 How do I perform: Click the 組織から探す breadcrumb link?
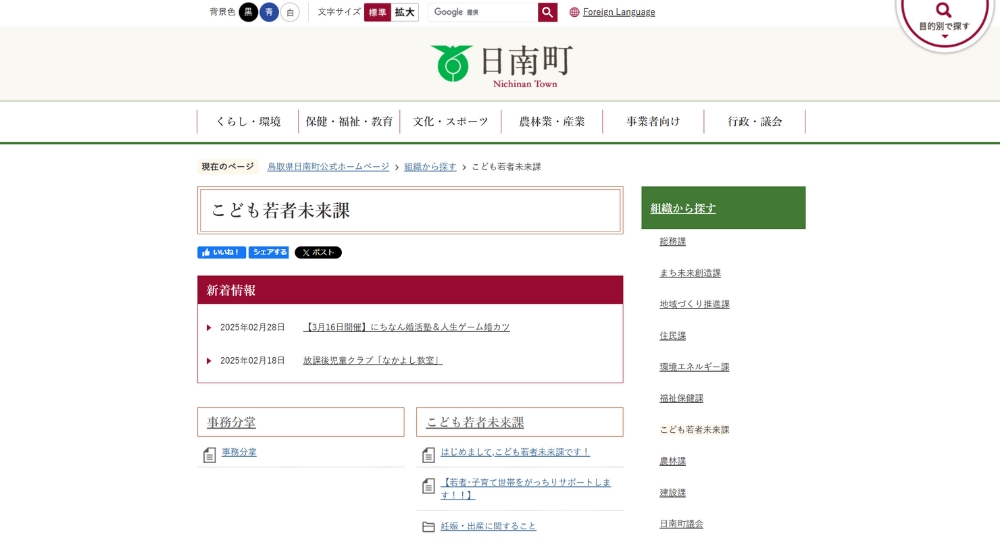point(430,167)
